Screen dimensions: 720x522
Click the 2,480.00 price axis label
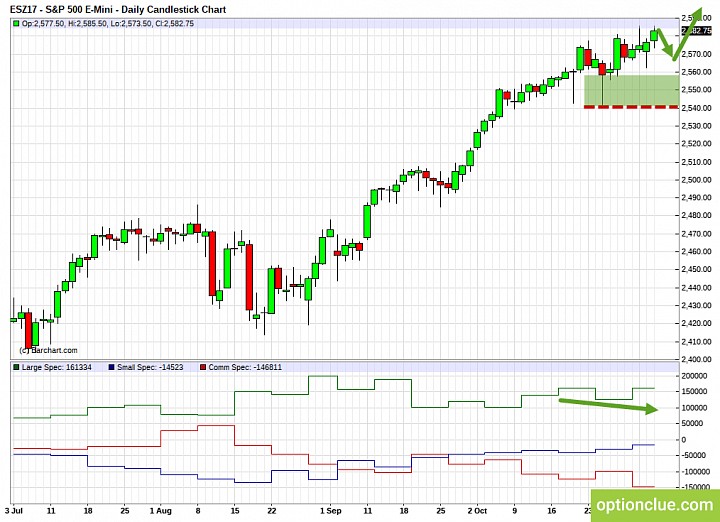696,215
